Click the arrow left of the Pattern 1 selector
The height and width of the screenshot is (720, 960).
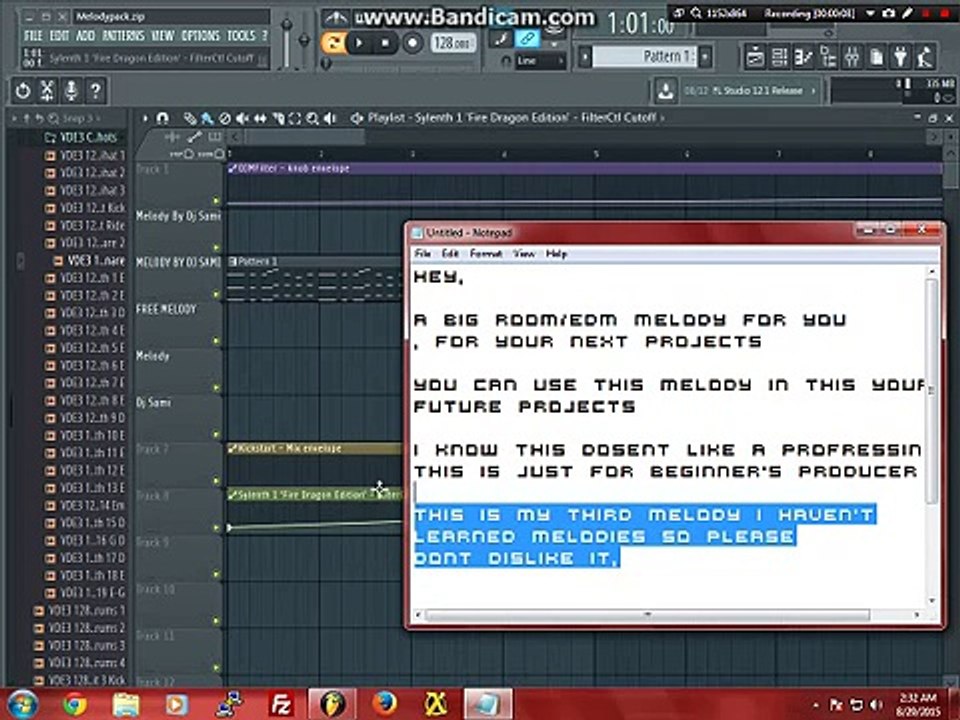coord(585,57)
